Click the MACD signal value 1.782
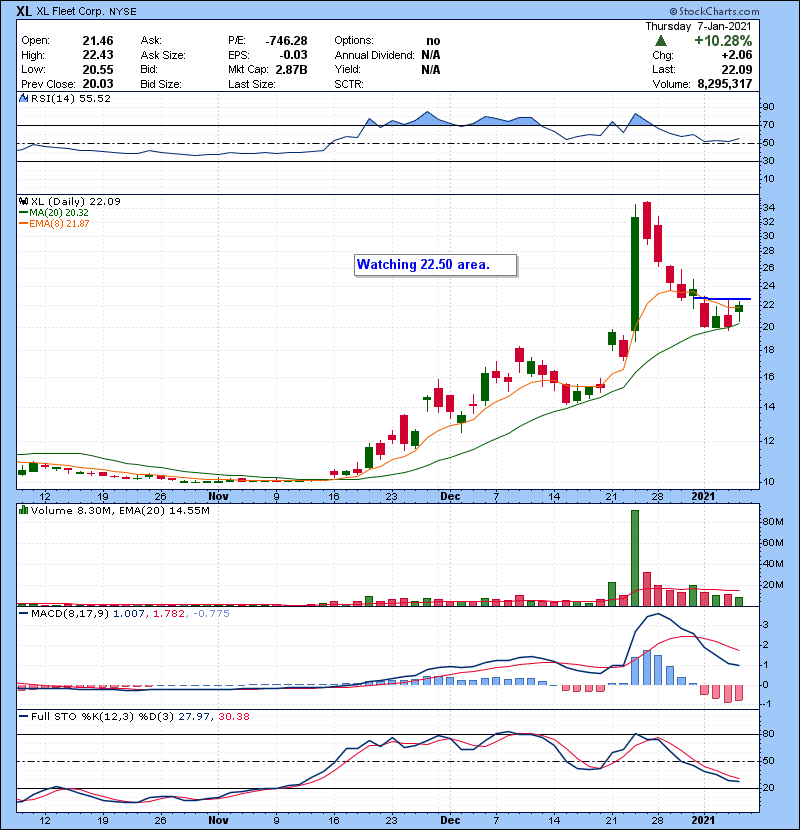Viewport: 800px width, 830px height. point(169,614)
